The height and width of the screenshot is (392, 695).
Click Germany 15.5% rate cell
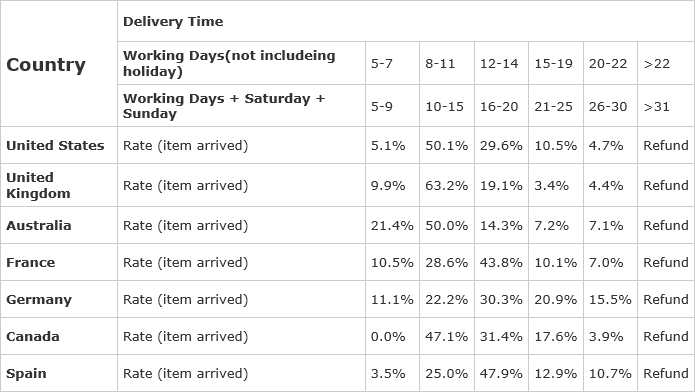pyautogui.click(x=610, y=299)
